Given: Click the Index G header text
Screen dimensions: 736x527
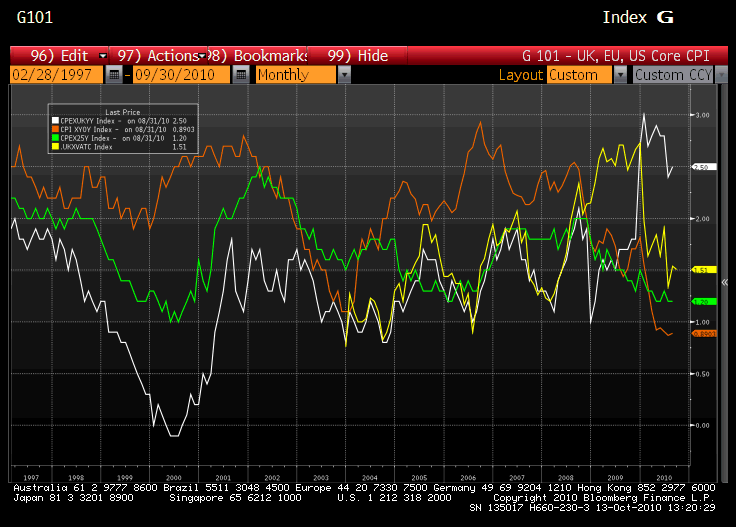Looking at the screenshot, I should 638,18.
